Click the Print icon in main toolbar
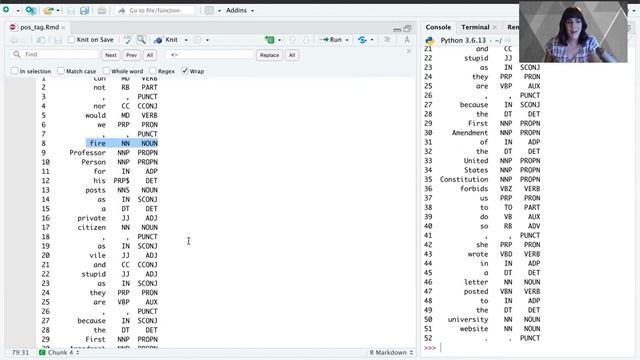The height and width of the screenshot is (360, 640). [x=102, y=10]
